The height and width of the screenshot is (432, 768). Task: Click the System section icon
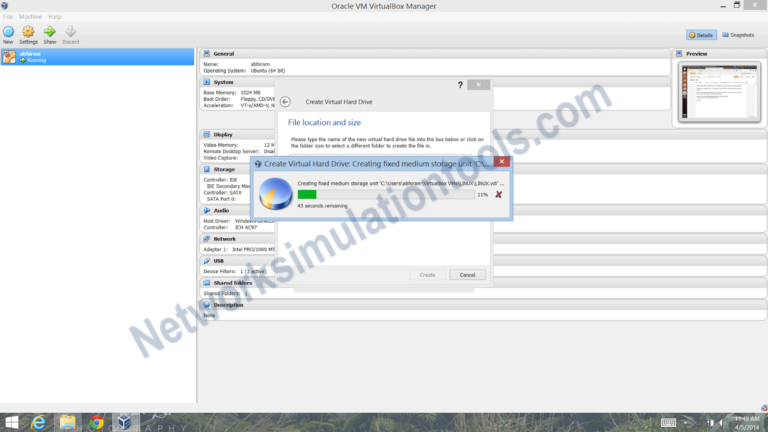click(207, 82)
